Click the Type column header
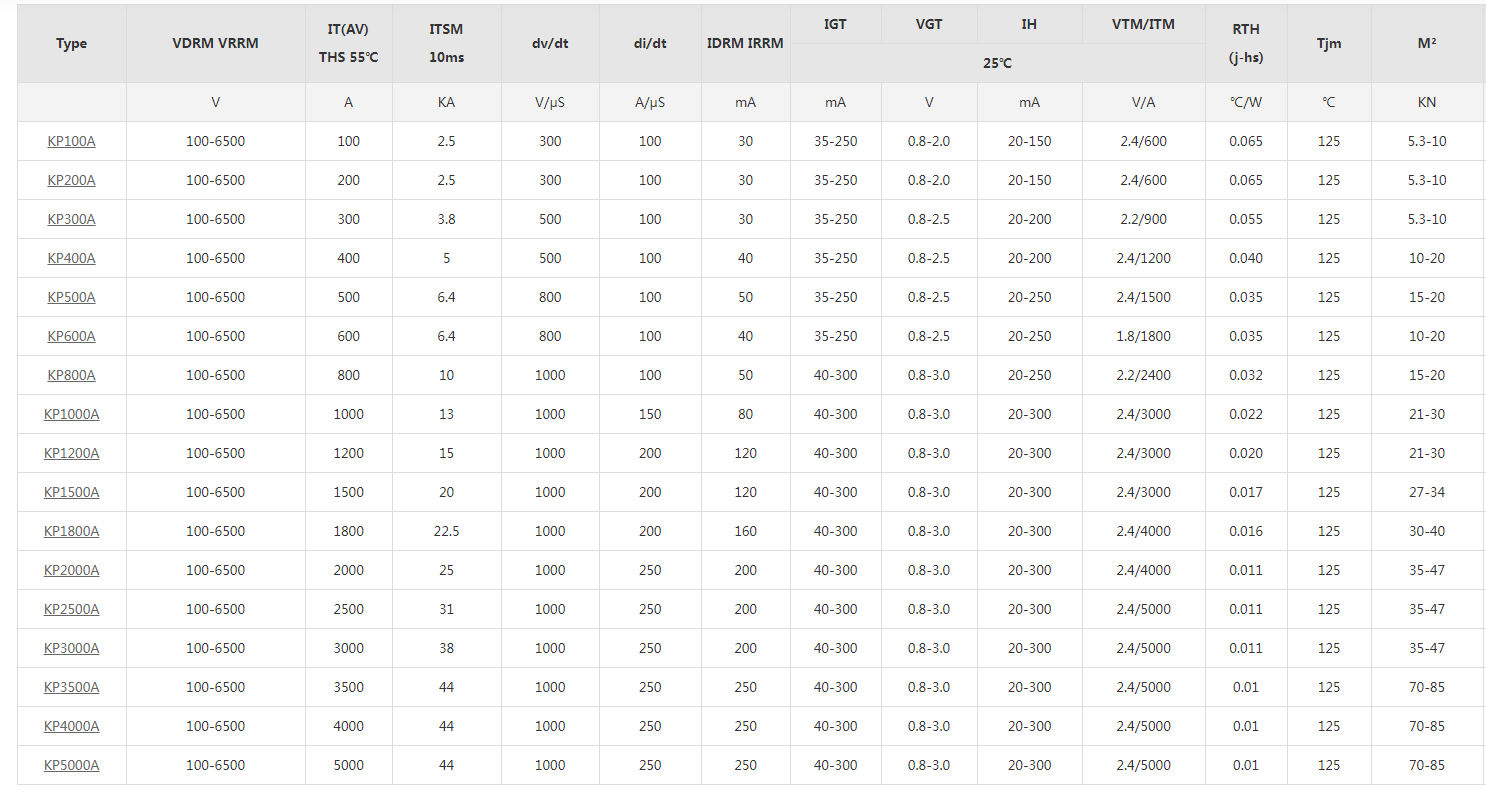 (71, 44)
